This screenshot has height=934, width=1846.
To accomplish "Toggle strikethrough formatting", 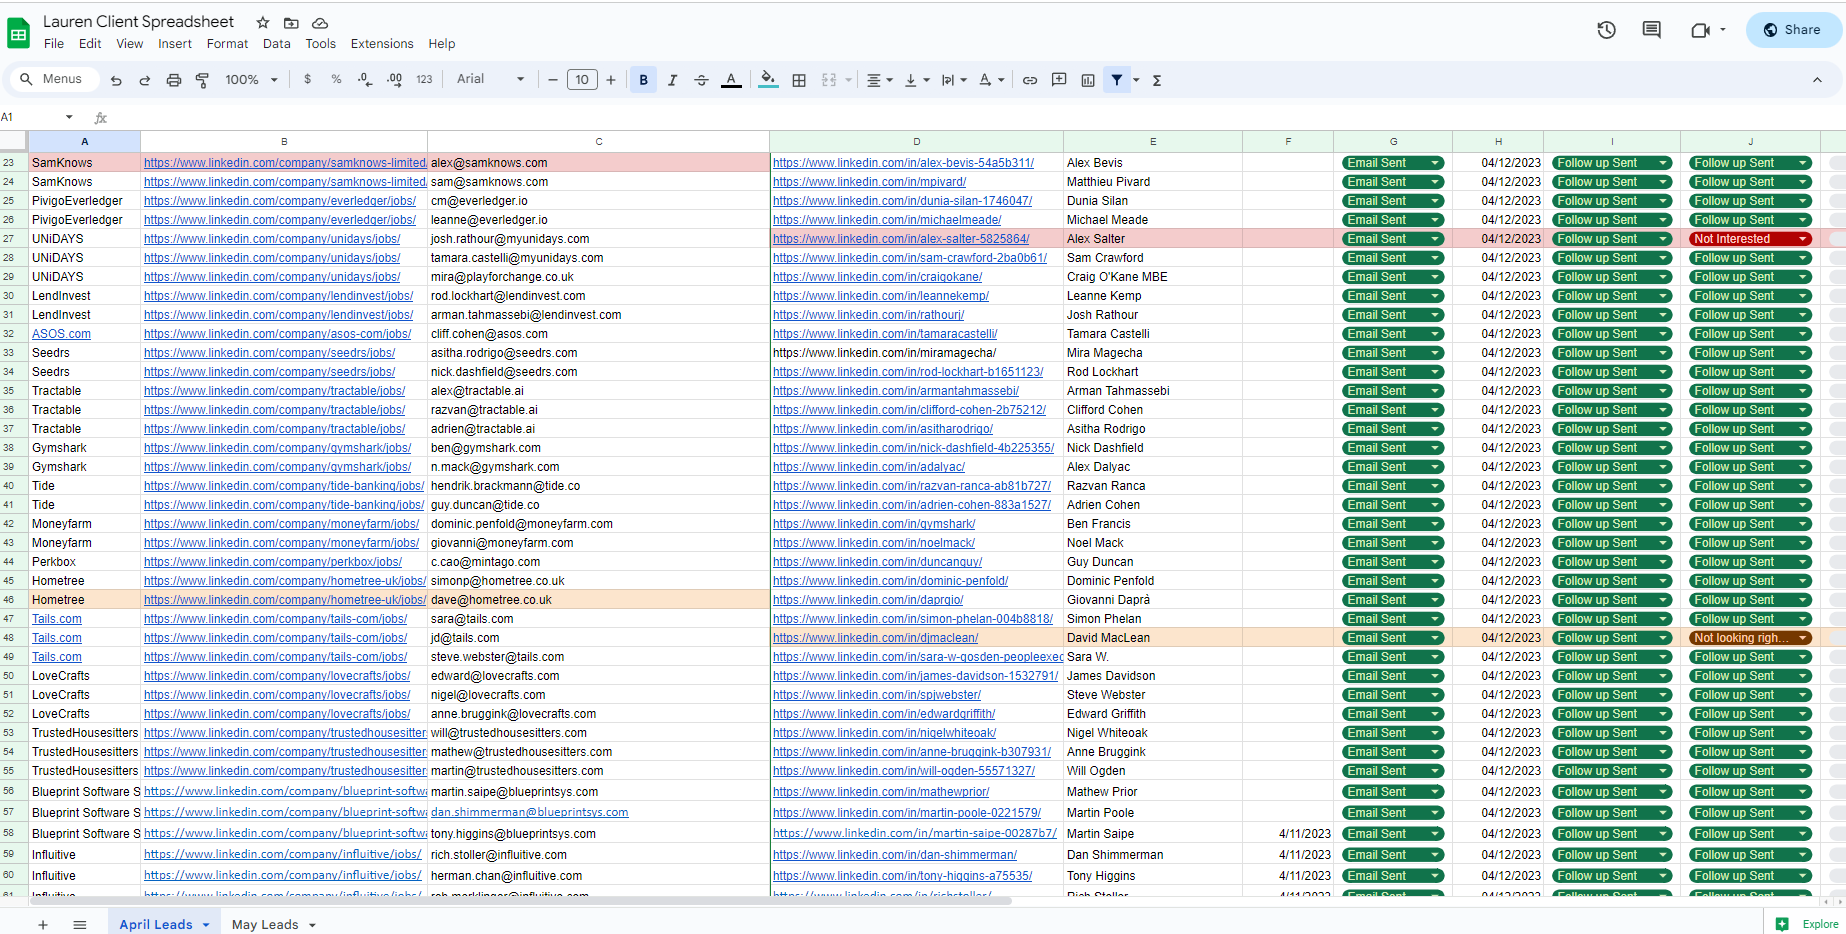I will click(x=701, y=80).
